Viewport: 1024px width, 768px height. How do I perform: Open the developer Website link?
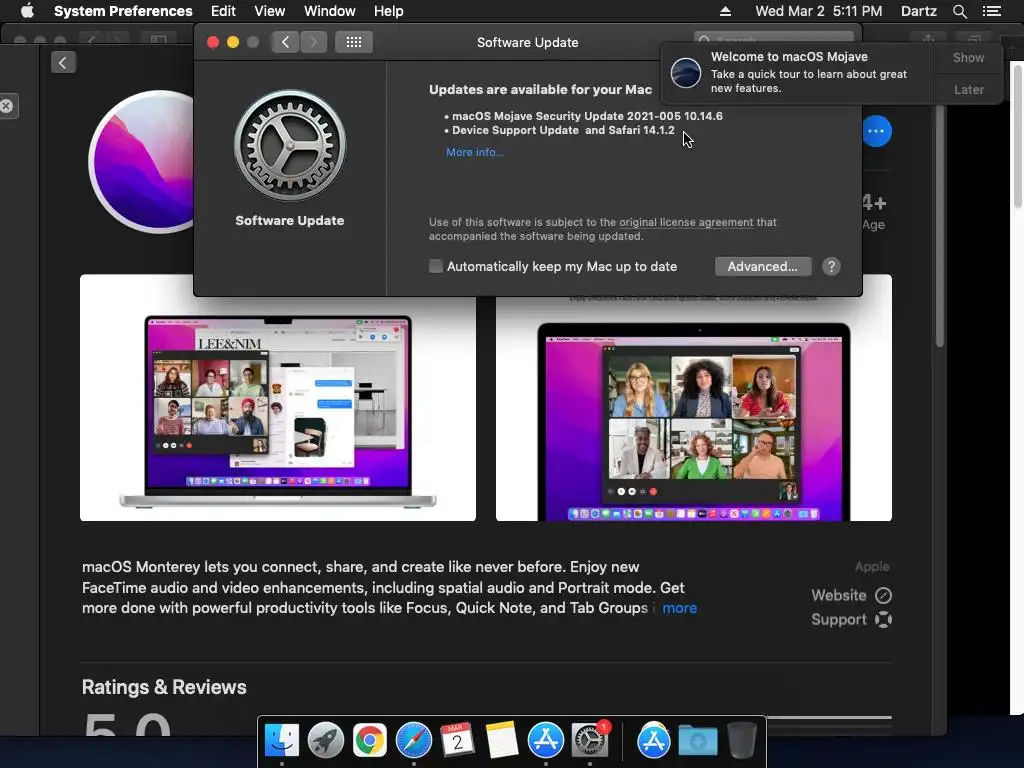[x=839, y=595]
